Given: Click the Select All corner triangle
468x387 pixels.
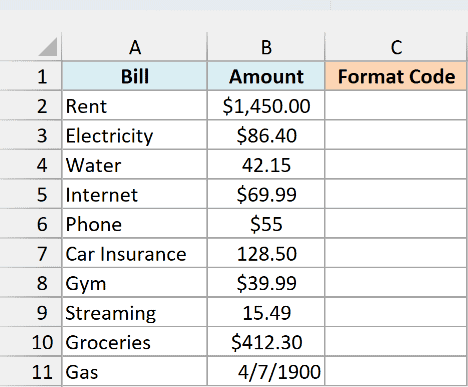Looking at the screenshot, I should 48,47.
